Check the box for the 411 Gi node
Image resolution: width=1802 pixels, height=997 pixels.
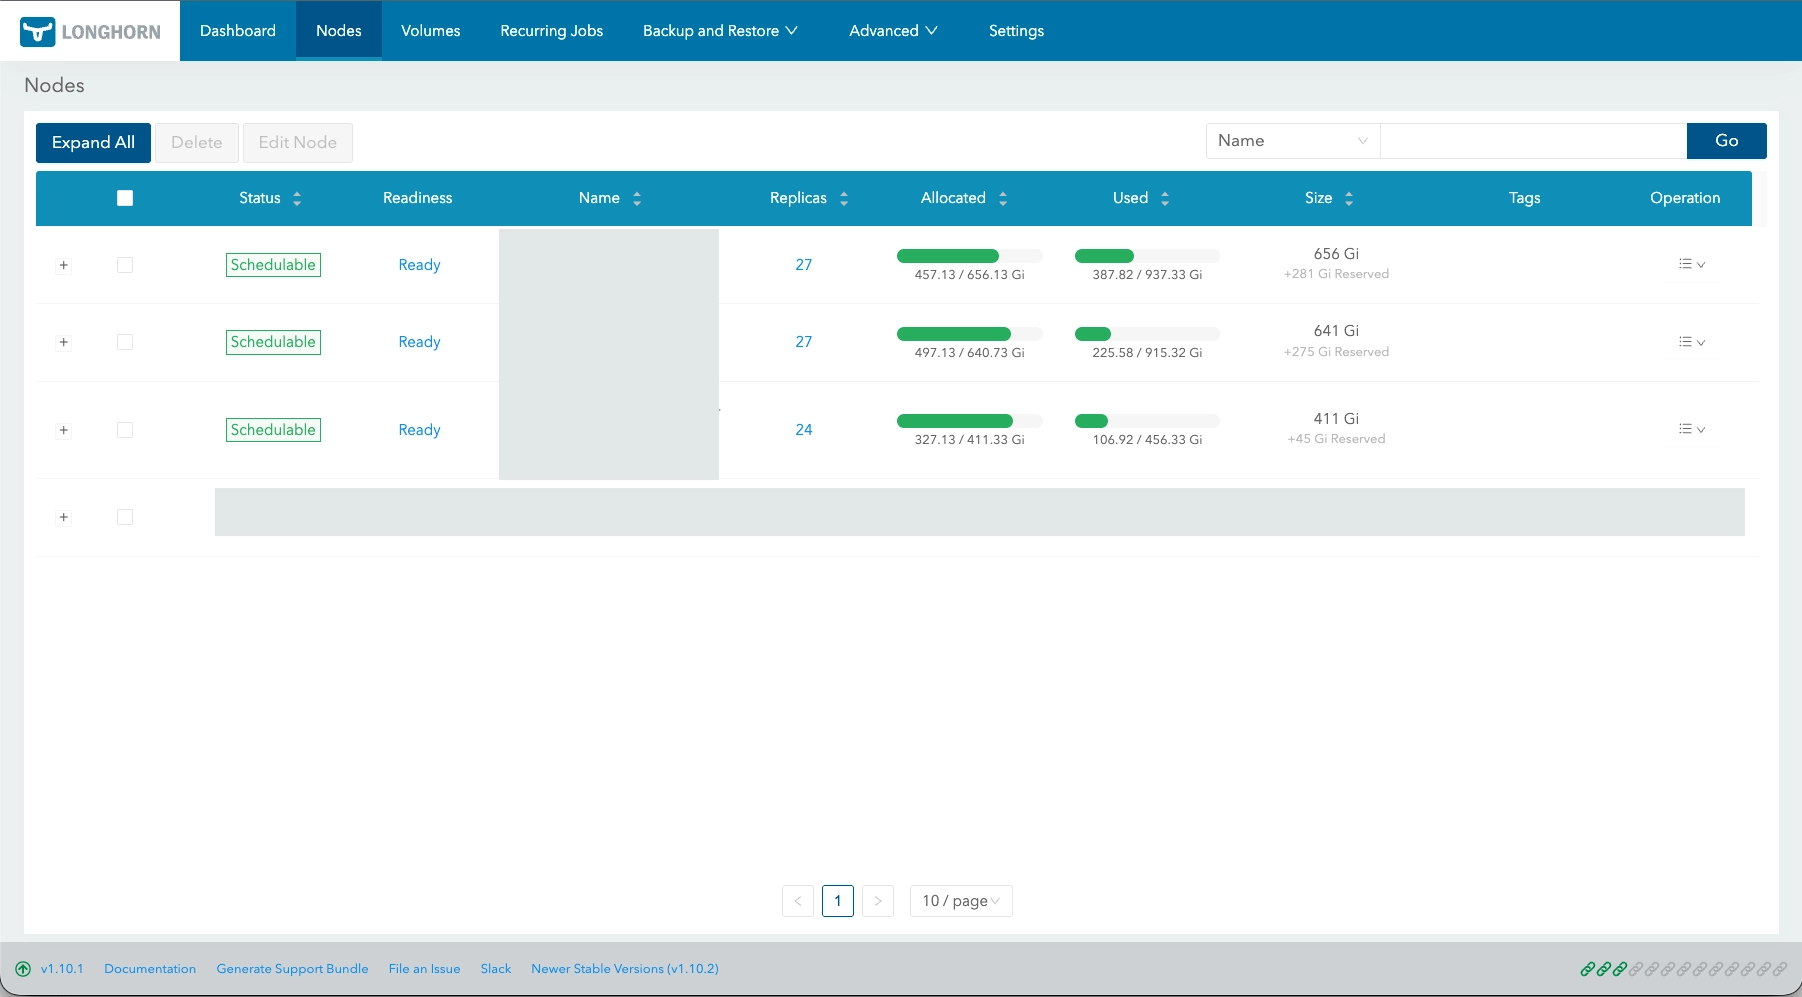coord(125,430)
